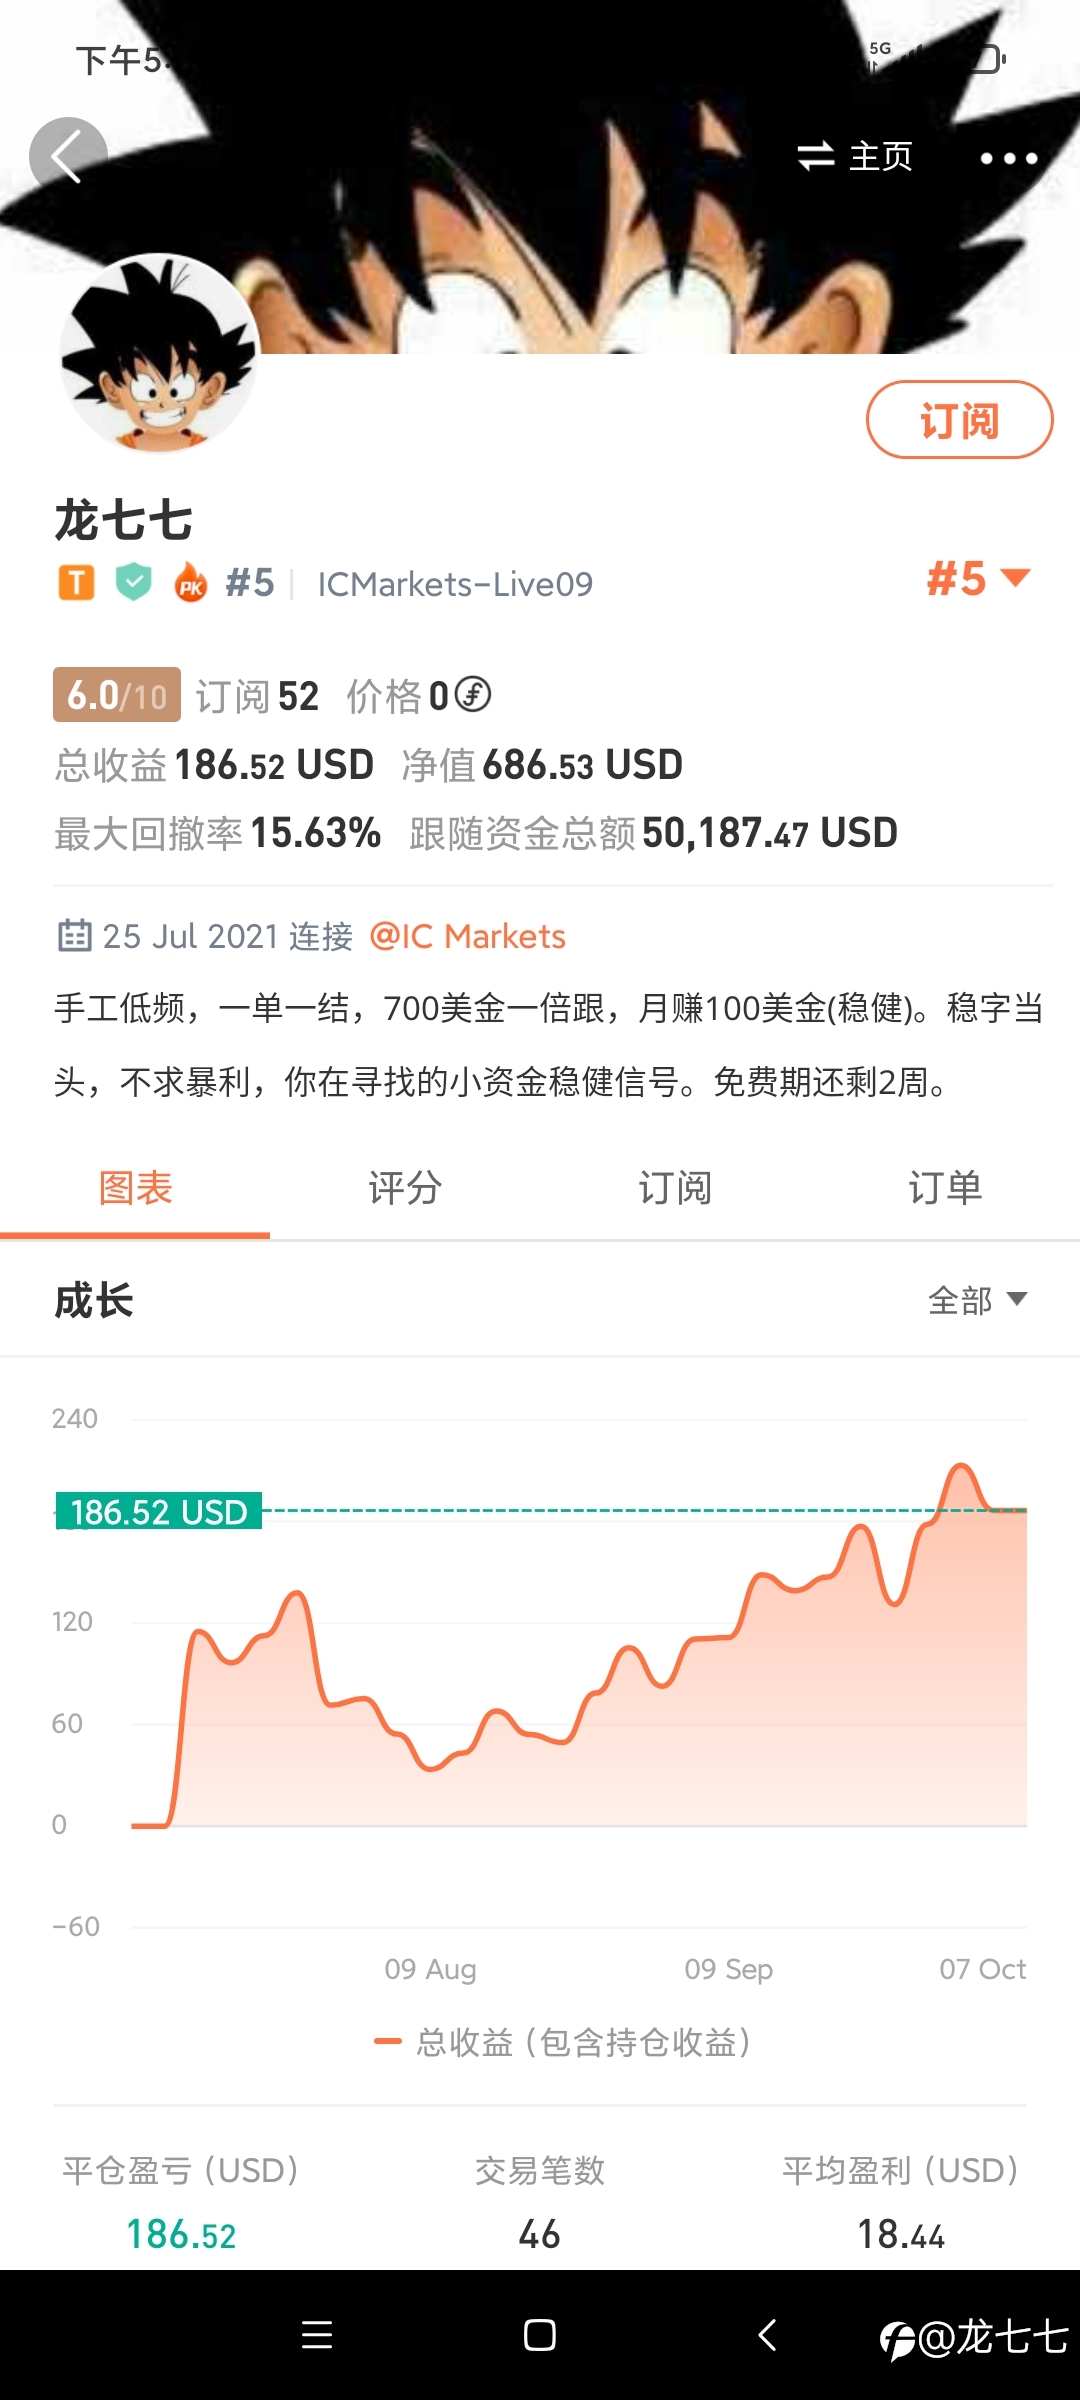Tap the calendar icon beside connect date
The image size is (1080, 2400).
coord(74,936)
